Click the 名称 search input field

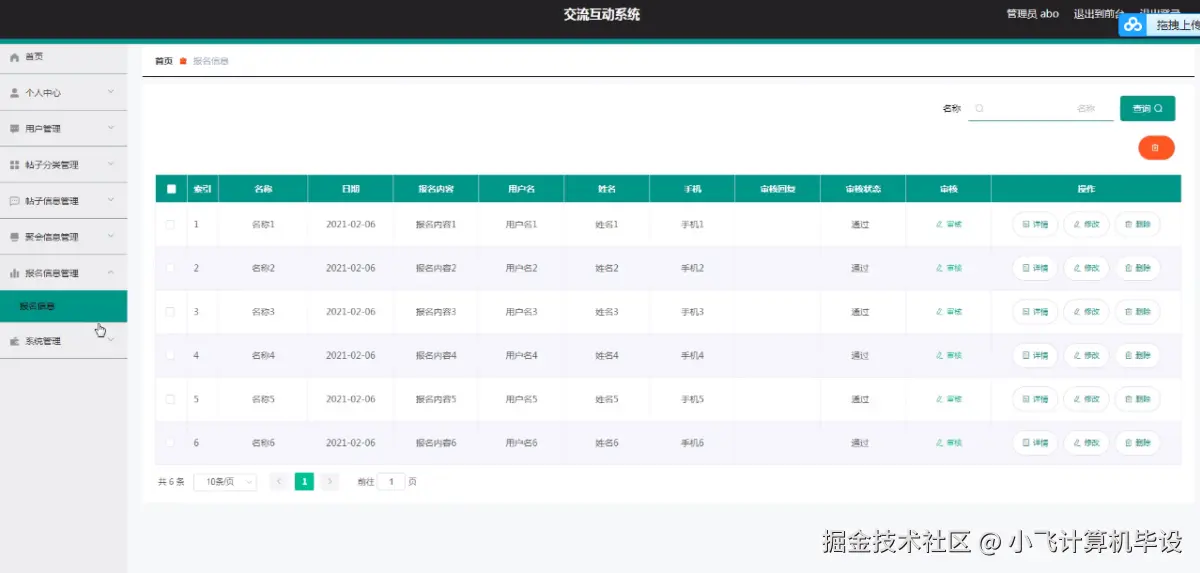[x=1041, y=108]
